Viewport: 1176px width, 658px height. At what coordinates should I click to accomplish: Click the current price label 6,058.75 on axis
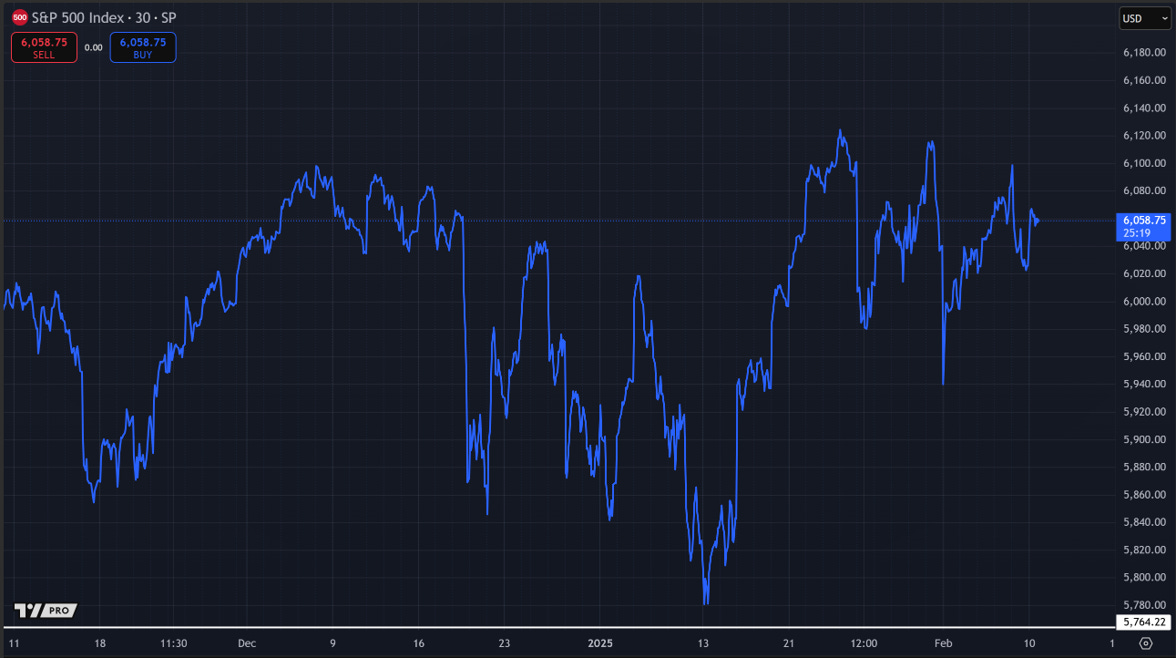(1143, 226)
